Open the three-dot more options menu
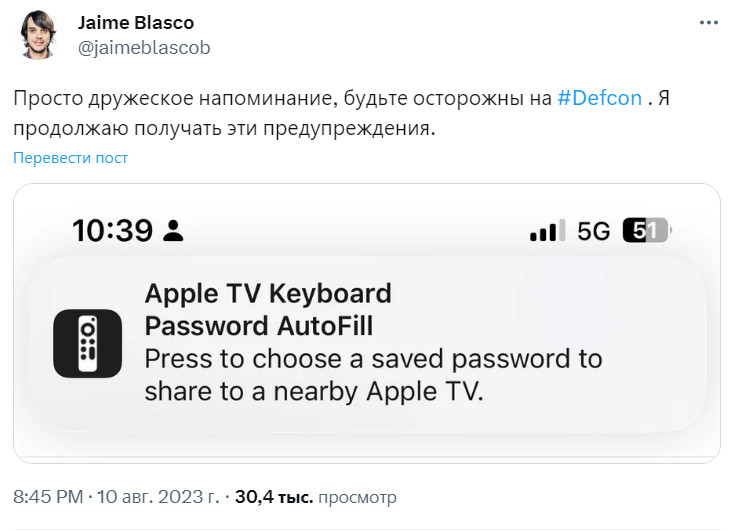This screenshot has width=733, height=531. click(708, 22)
